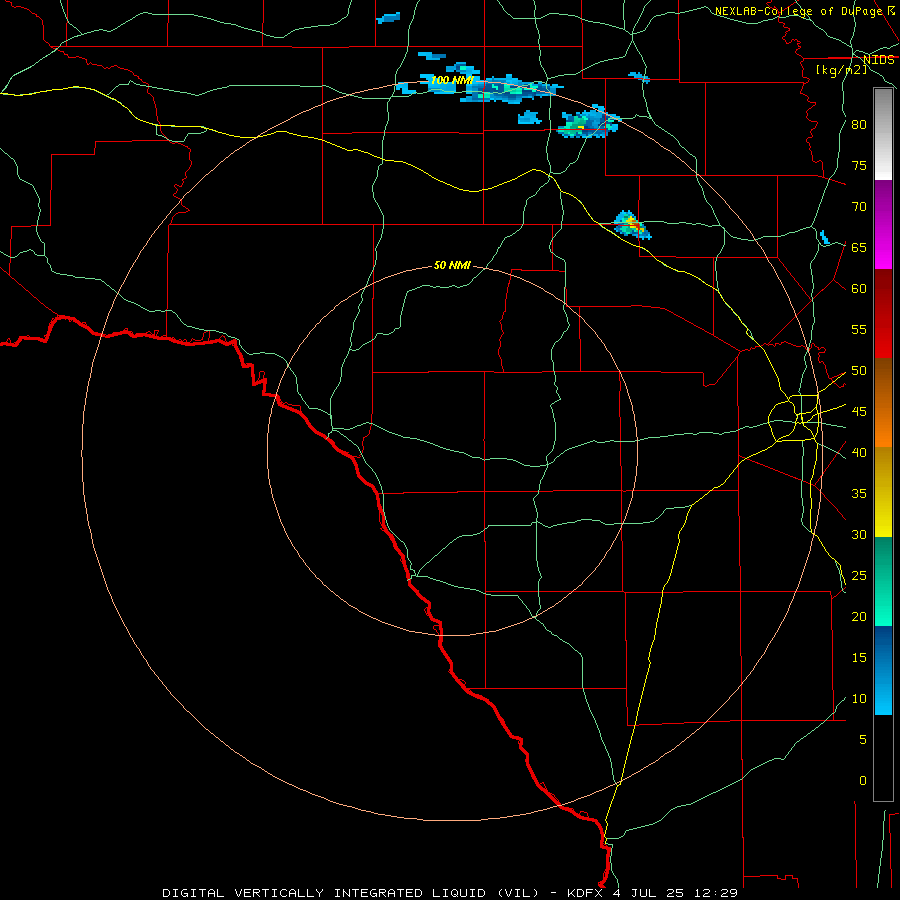Click the 5 value on the color scale
Screen dimensions: 900x900
863,740
